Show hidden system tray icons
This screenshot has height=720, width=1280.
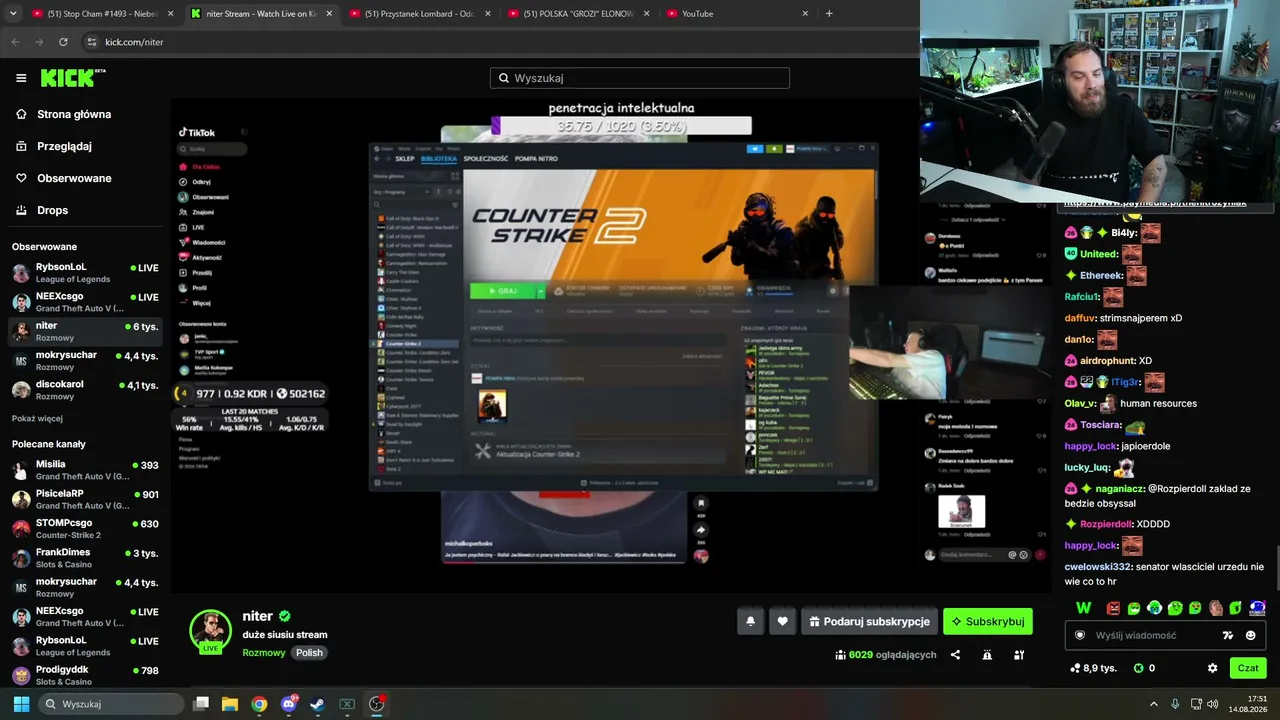click(1153, 704)
